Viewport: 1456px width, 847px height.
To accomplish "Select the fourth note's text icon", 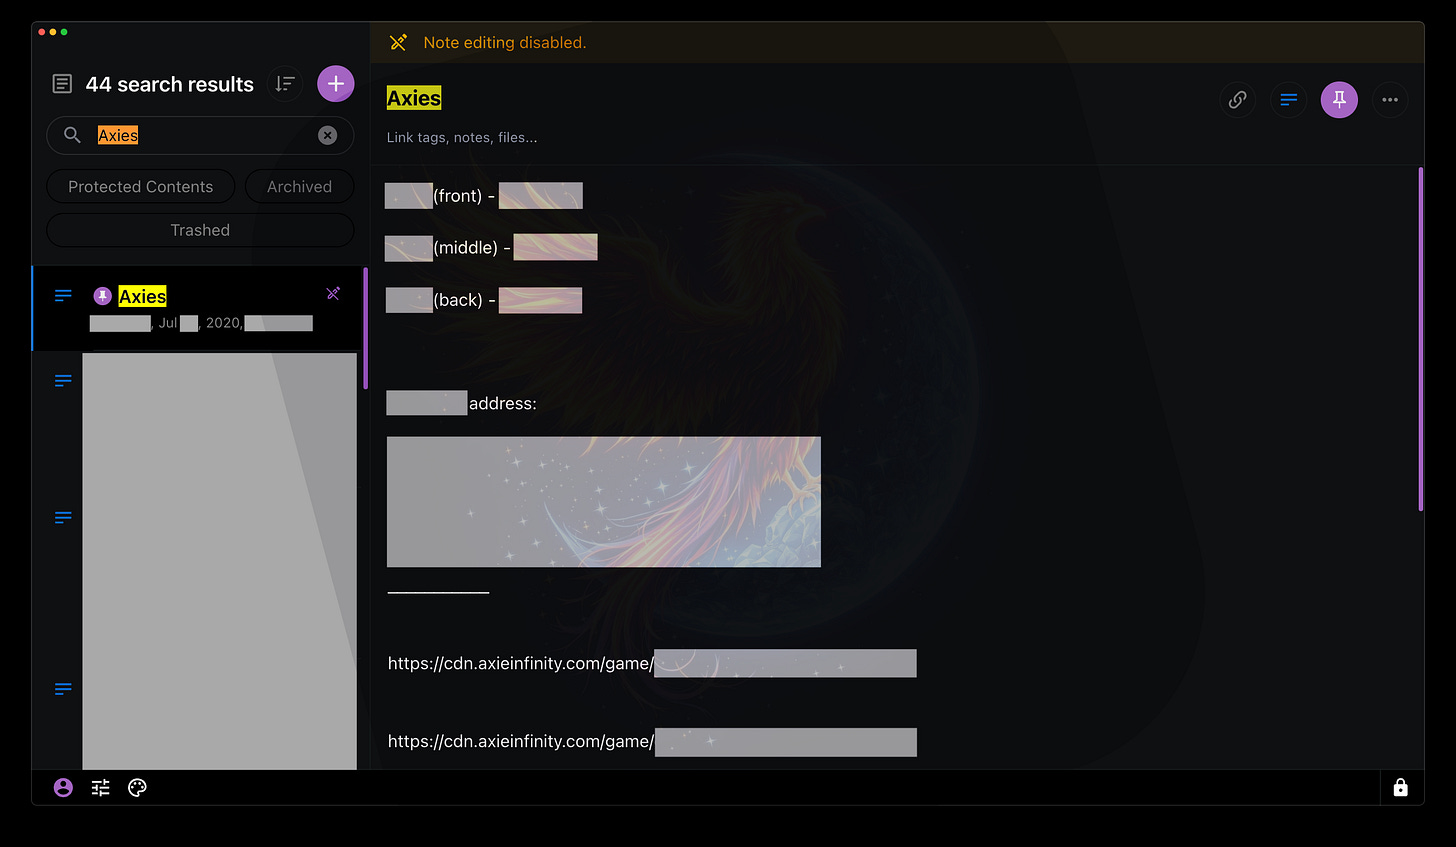I will (x=63, y=689).
